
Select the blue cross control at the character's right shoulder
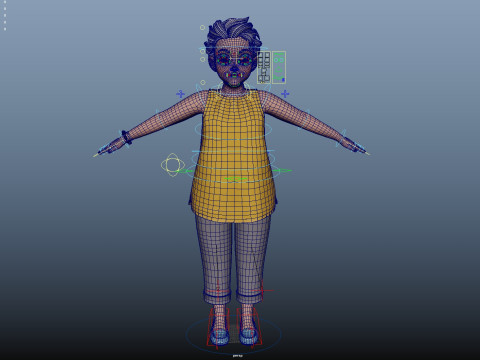tap(180, 94)
